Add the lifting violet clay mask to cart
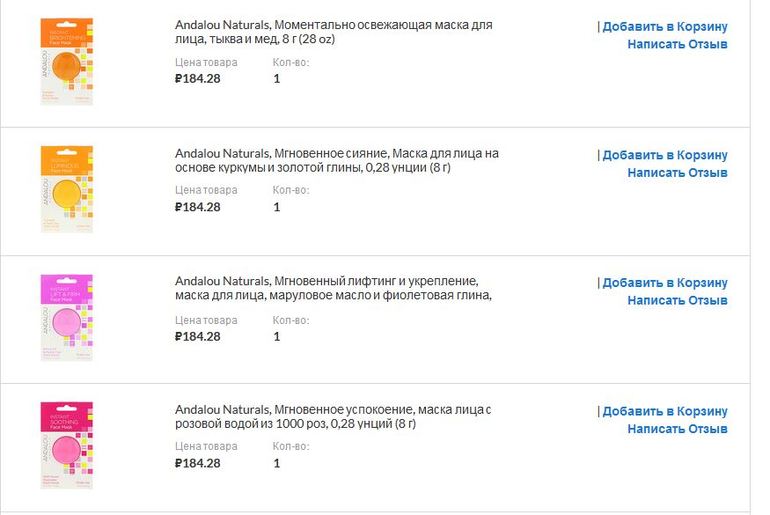This screenshot has height=515, width=770. (665, 283)
